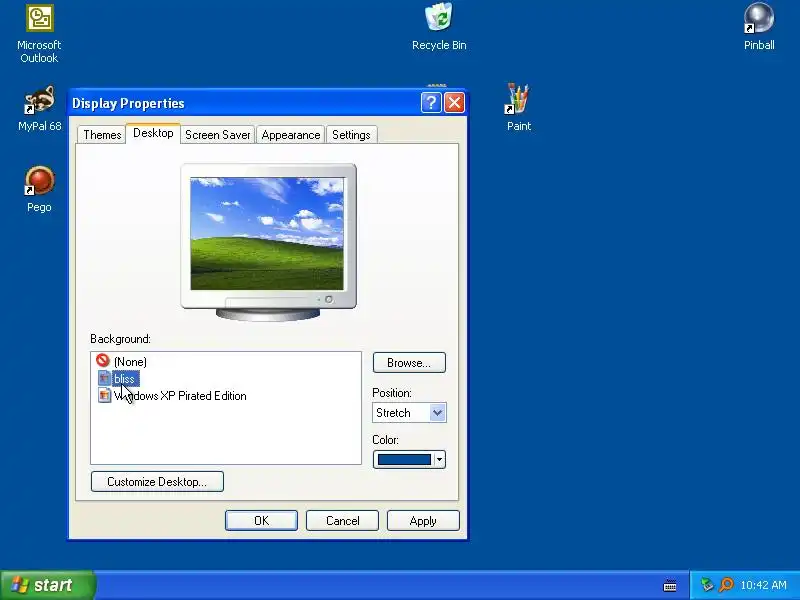Image resolution: width=800 pixels, height=600 pixels.
Task: Click the Display Properties help question-mark button
Action: (x=431, y=103)
